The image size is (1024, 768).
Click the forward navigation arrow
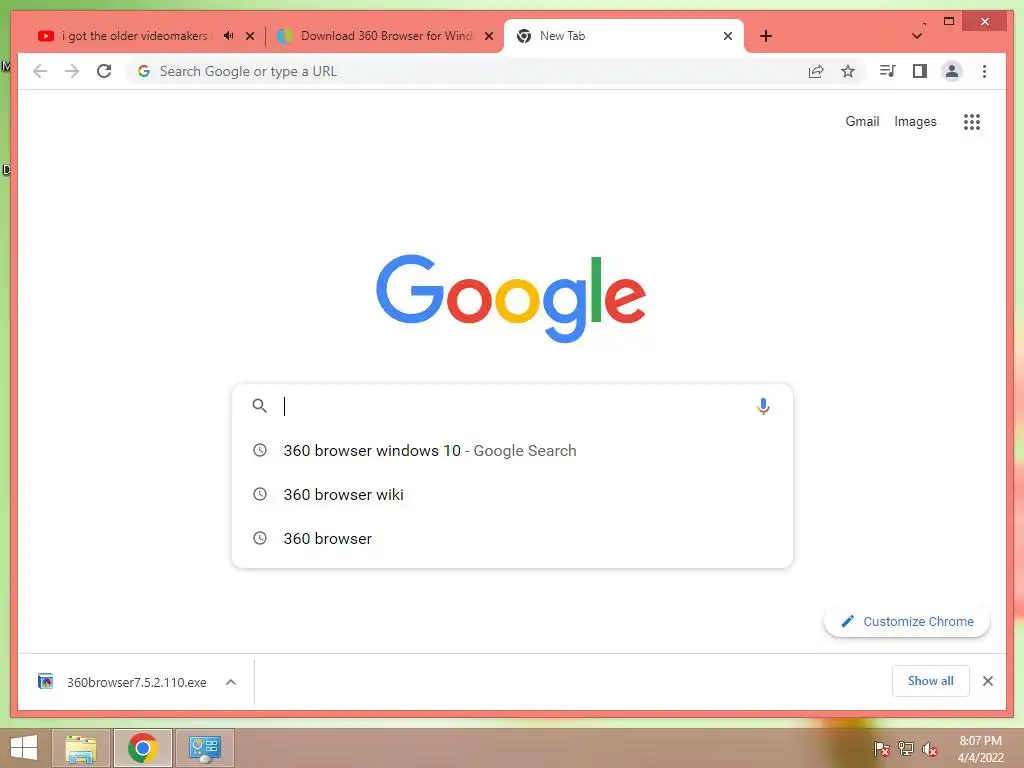tap(72, 71)
